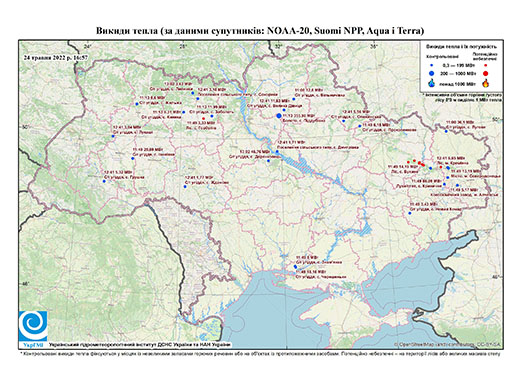Click blue marker for 12:41 1.77 МВт
This screenshot has width=520, height=368.
click(185, 186)
